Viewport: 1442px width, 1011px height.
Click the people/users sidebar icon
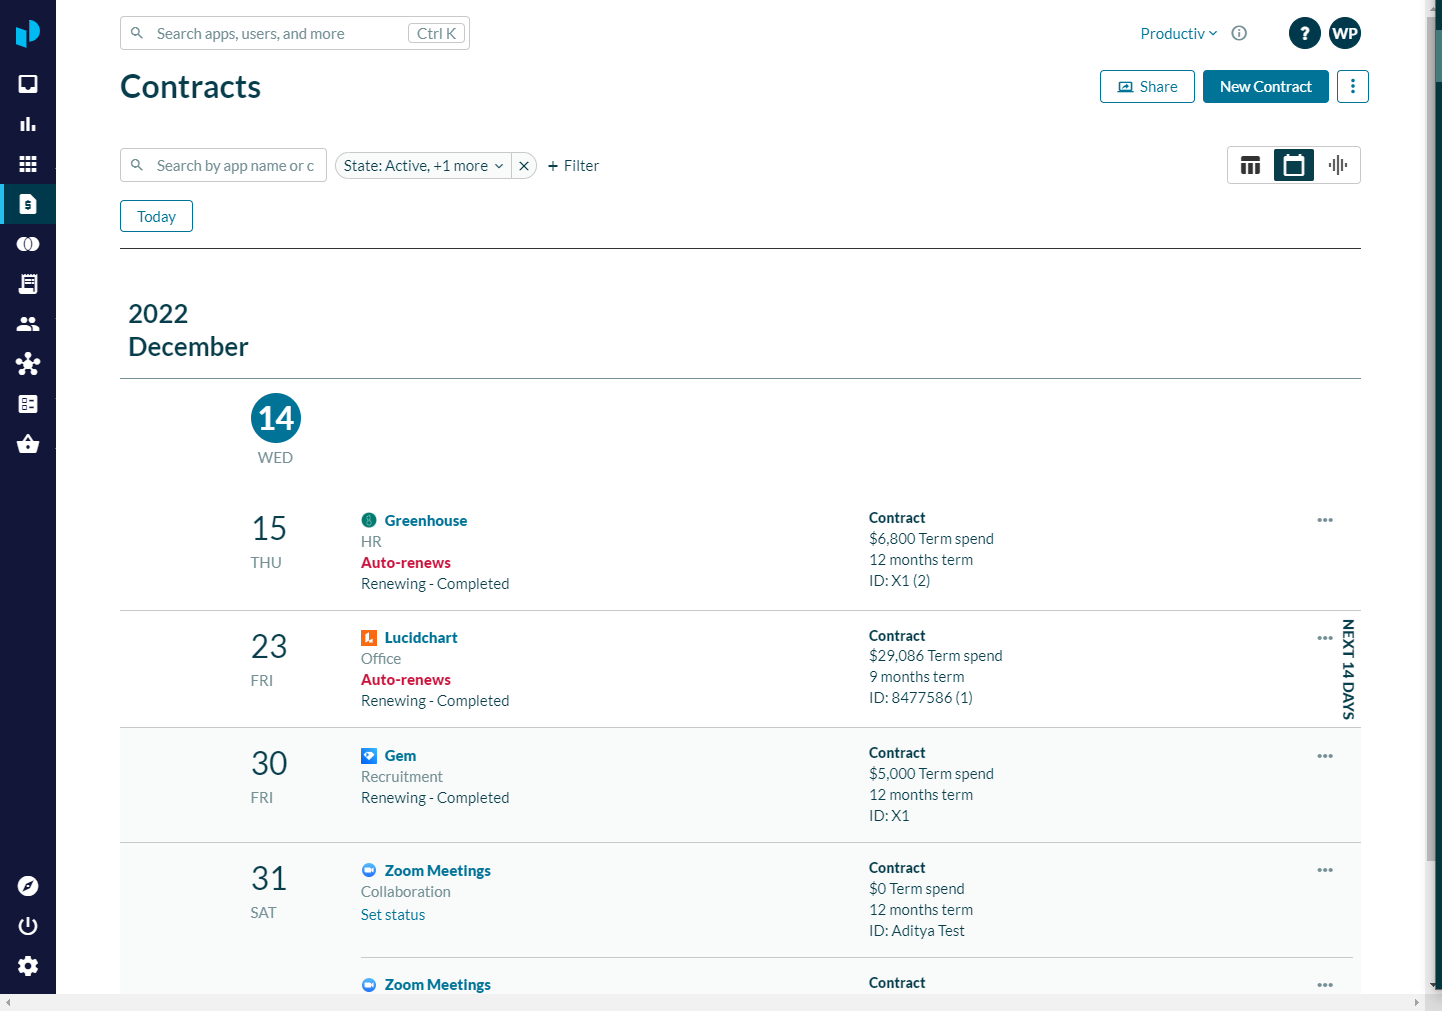coord(28,324)
